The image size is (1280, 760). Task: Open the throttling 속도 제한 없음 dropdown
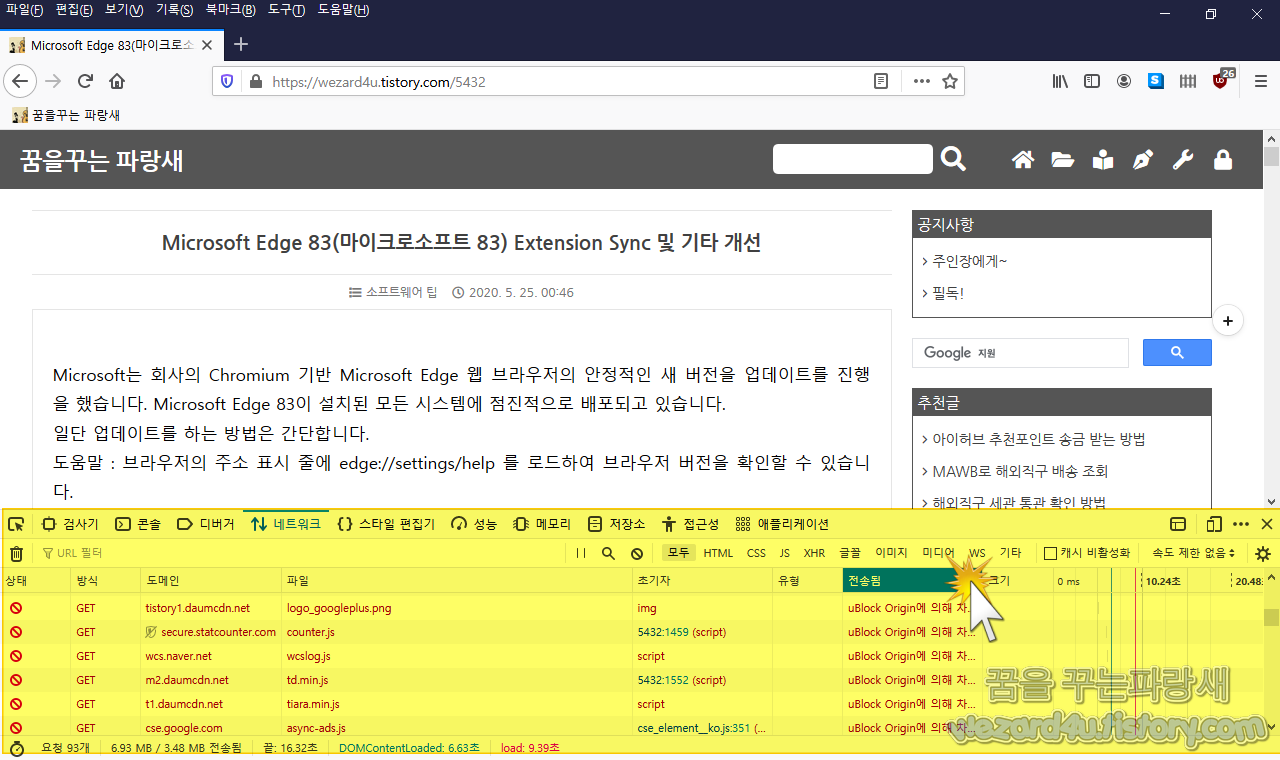click(1193, 553)
